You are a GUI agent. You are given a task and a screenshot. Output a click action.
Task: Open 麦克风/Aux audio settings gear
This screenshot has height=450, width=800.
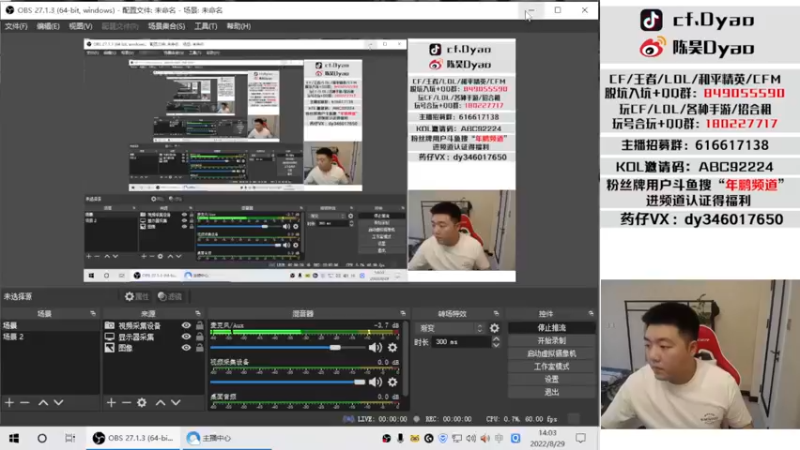coord(392,347)
